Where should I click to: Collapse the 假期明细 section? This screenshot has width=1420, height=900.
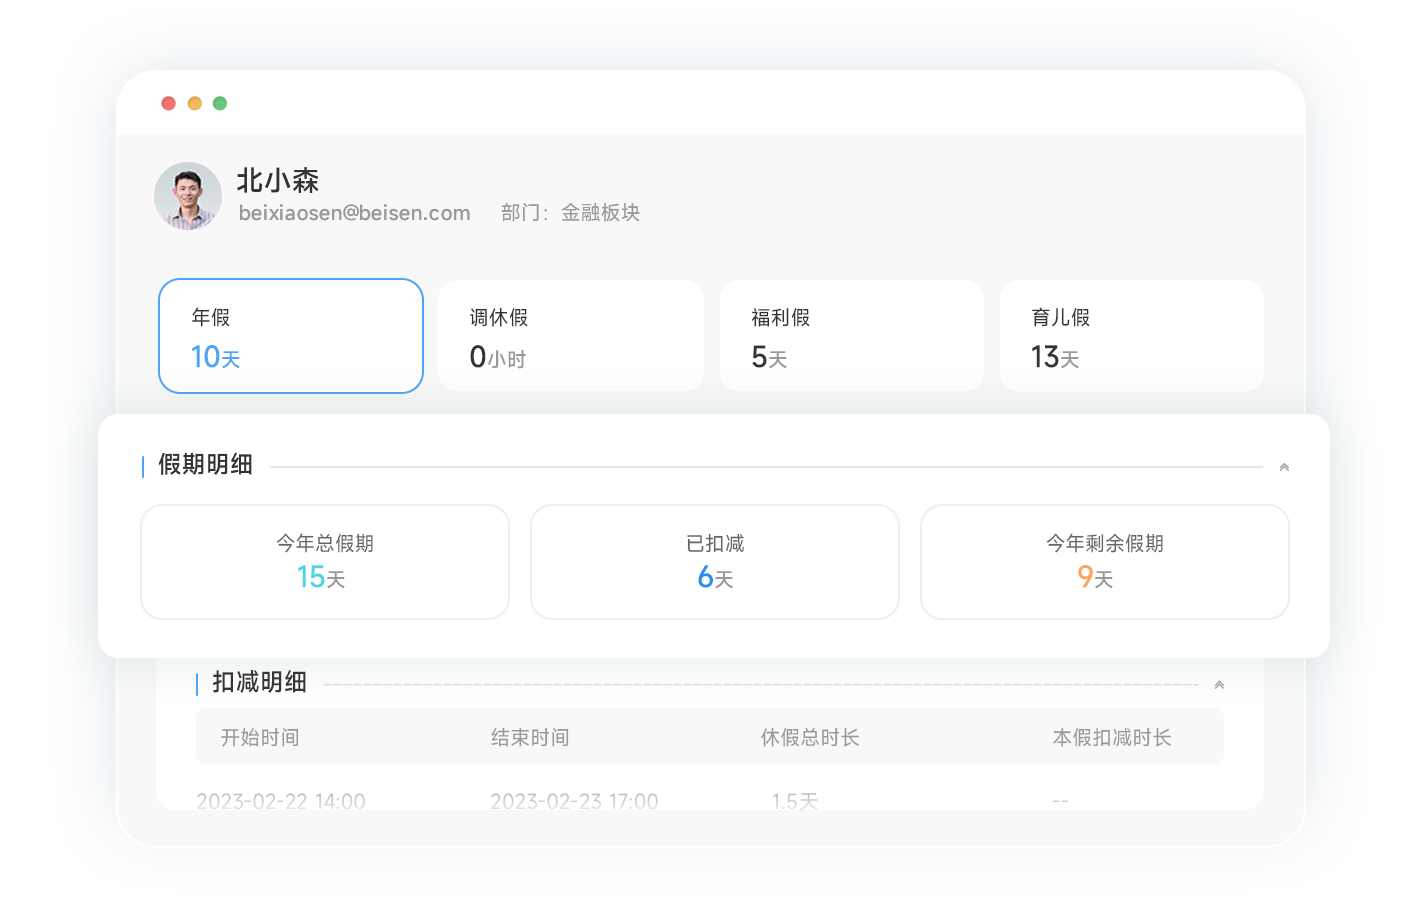(1284, 467)
